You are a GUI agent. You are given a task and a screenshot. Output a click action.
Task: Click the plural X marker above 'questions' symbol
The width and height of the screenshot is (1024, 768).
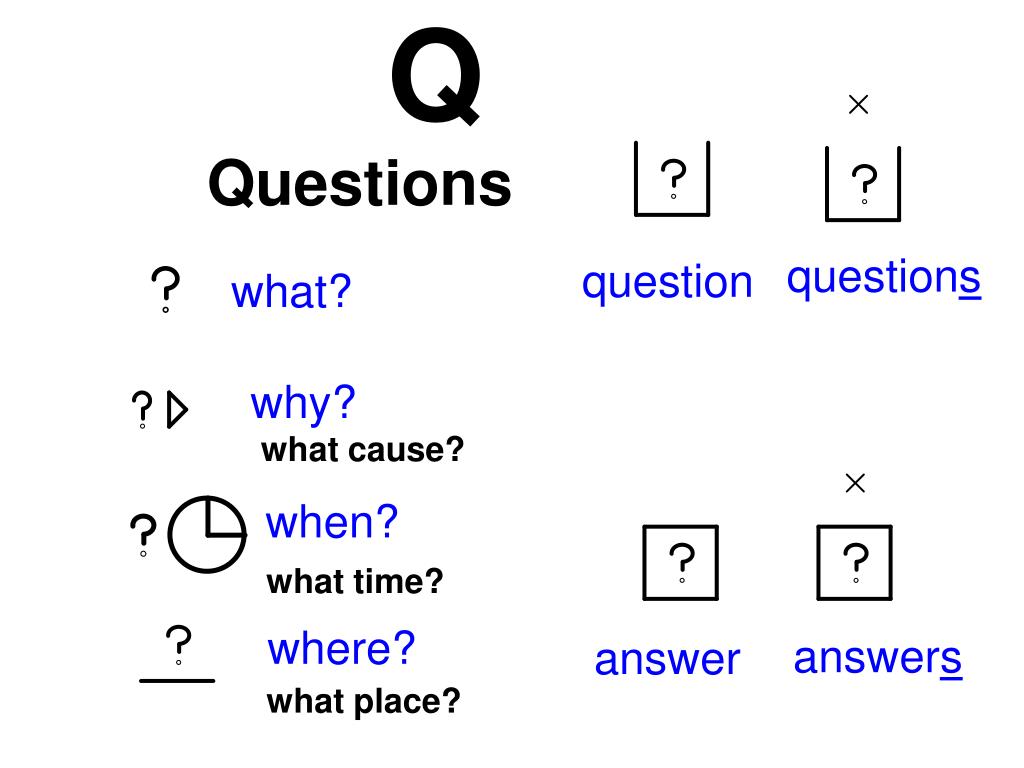pos(858,104)
